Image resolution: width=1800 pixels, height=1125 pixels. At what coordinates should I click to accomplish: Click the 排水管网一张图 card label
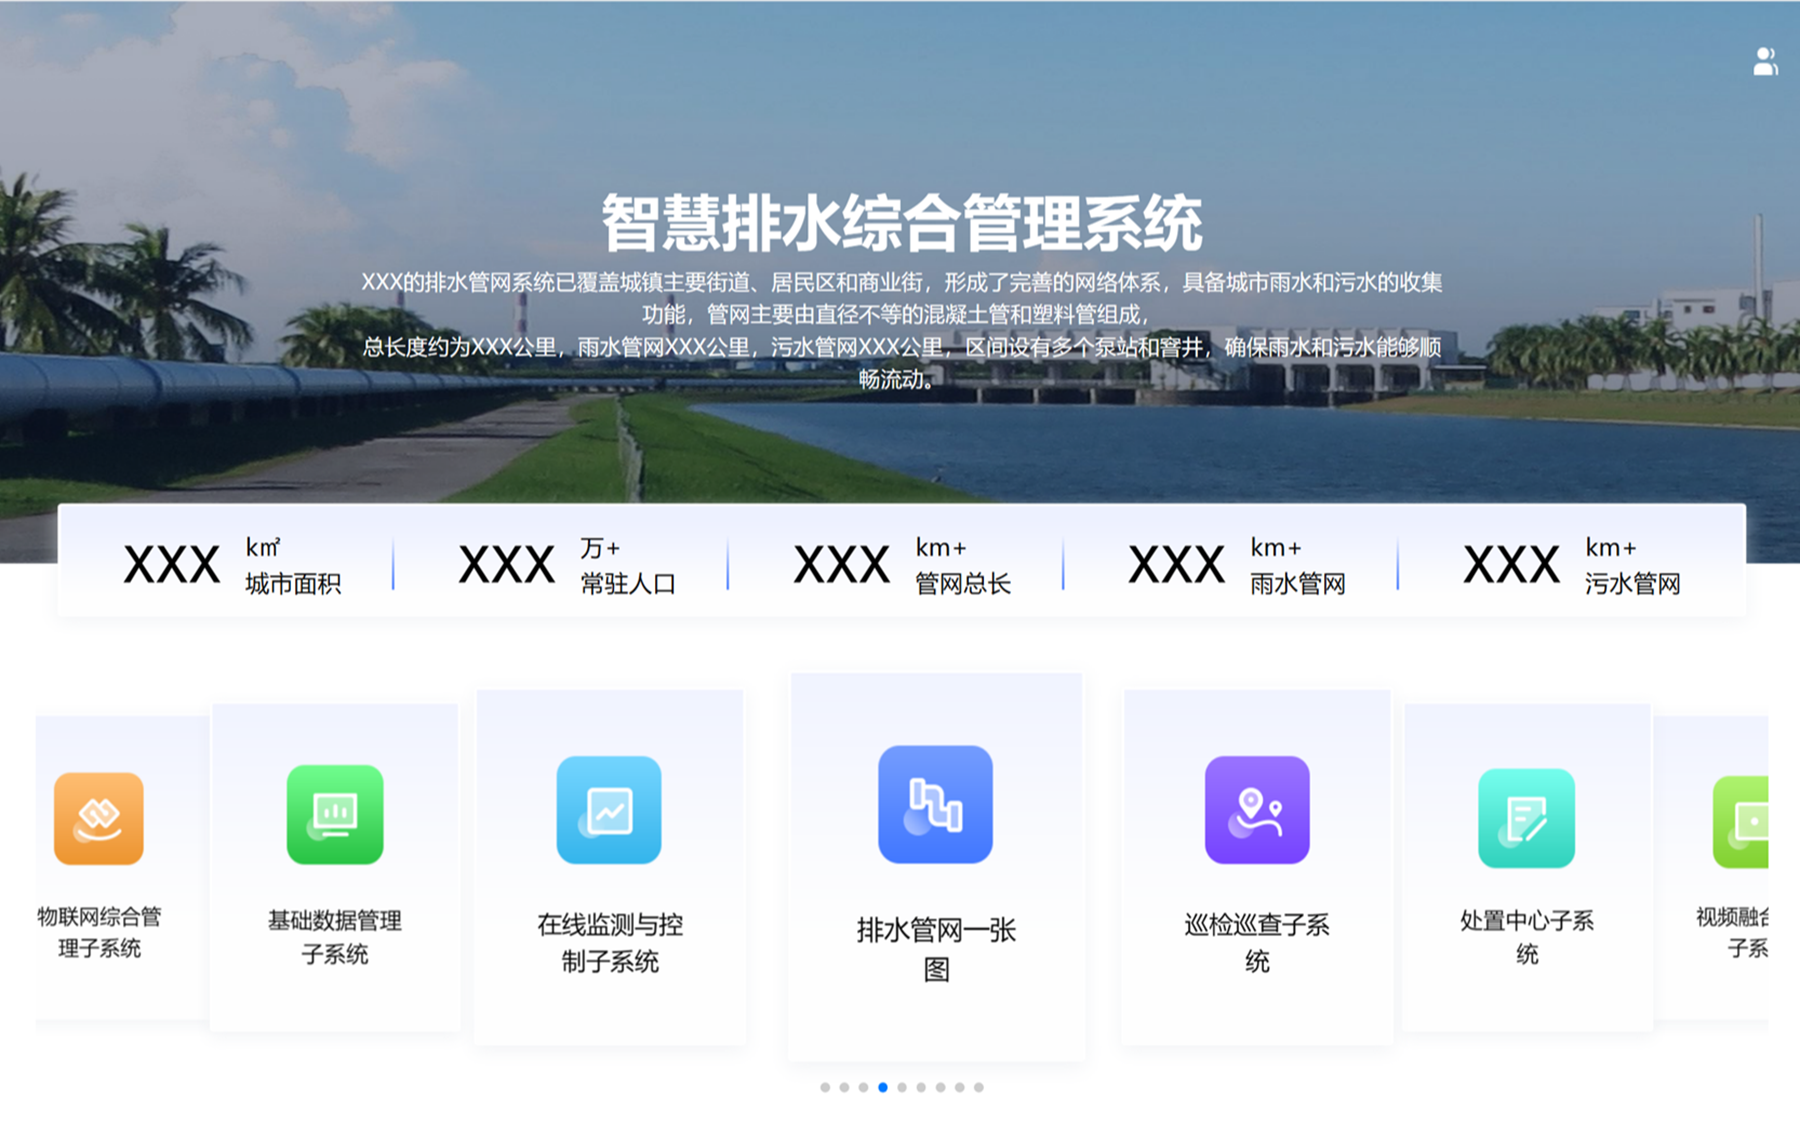click(936, 949)
